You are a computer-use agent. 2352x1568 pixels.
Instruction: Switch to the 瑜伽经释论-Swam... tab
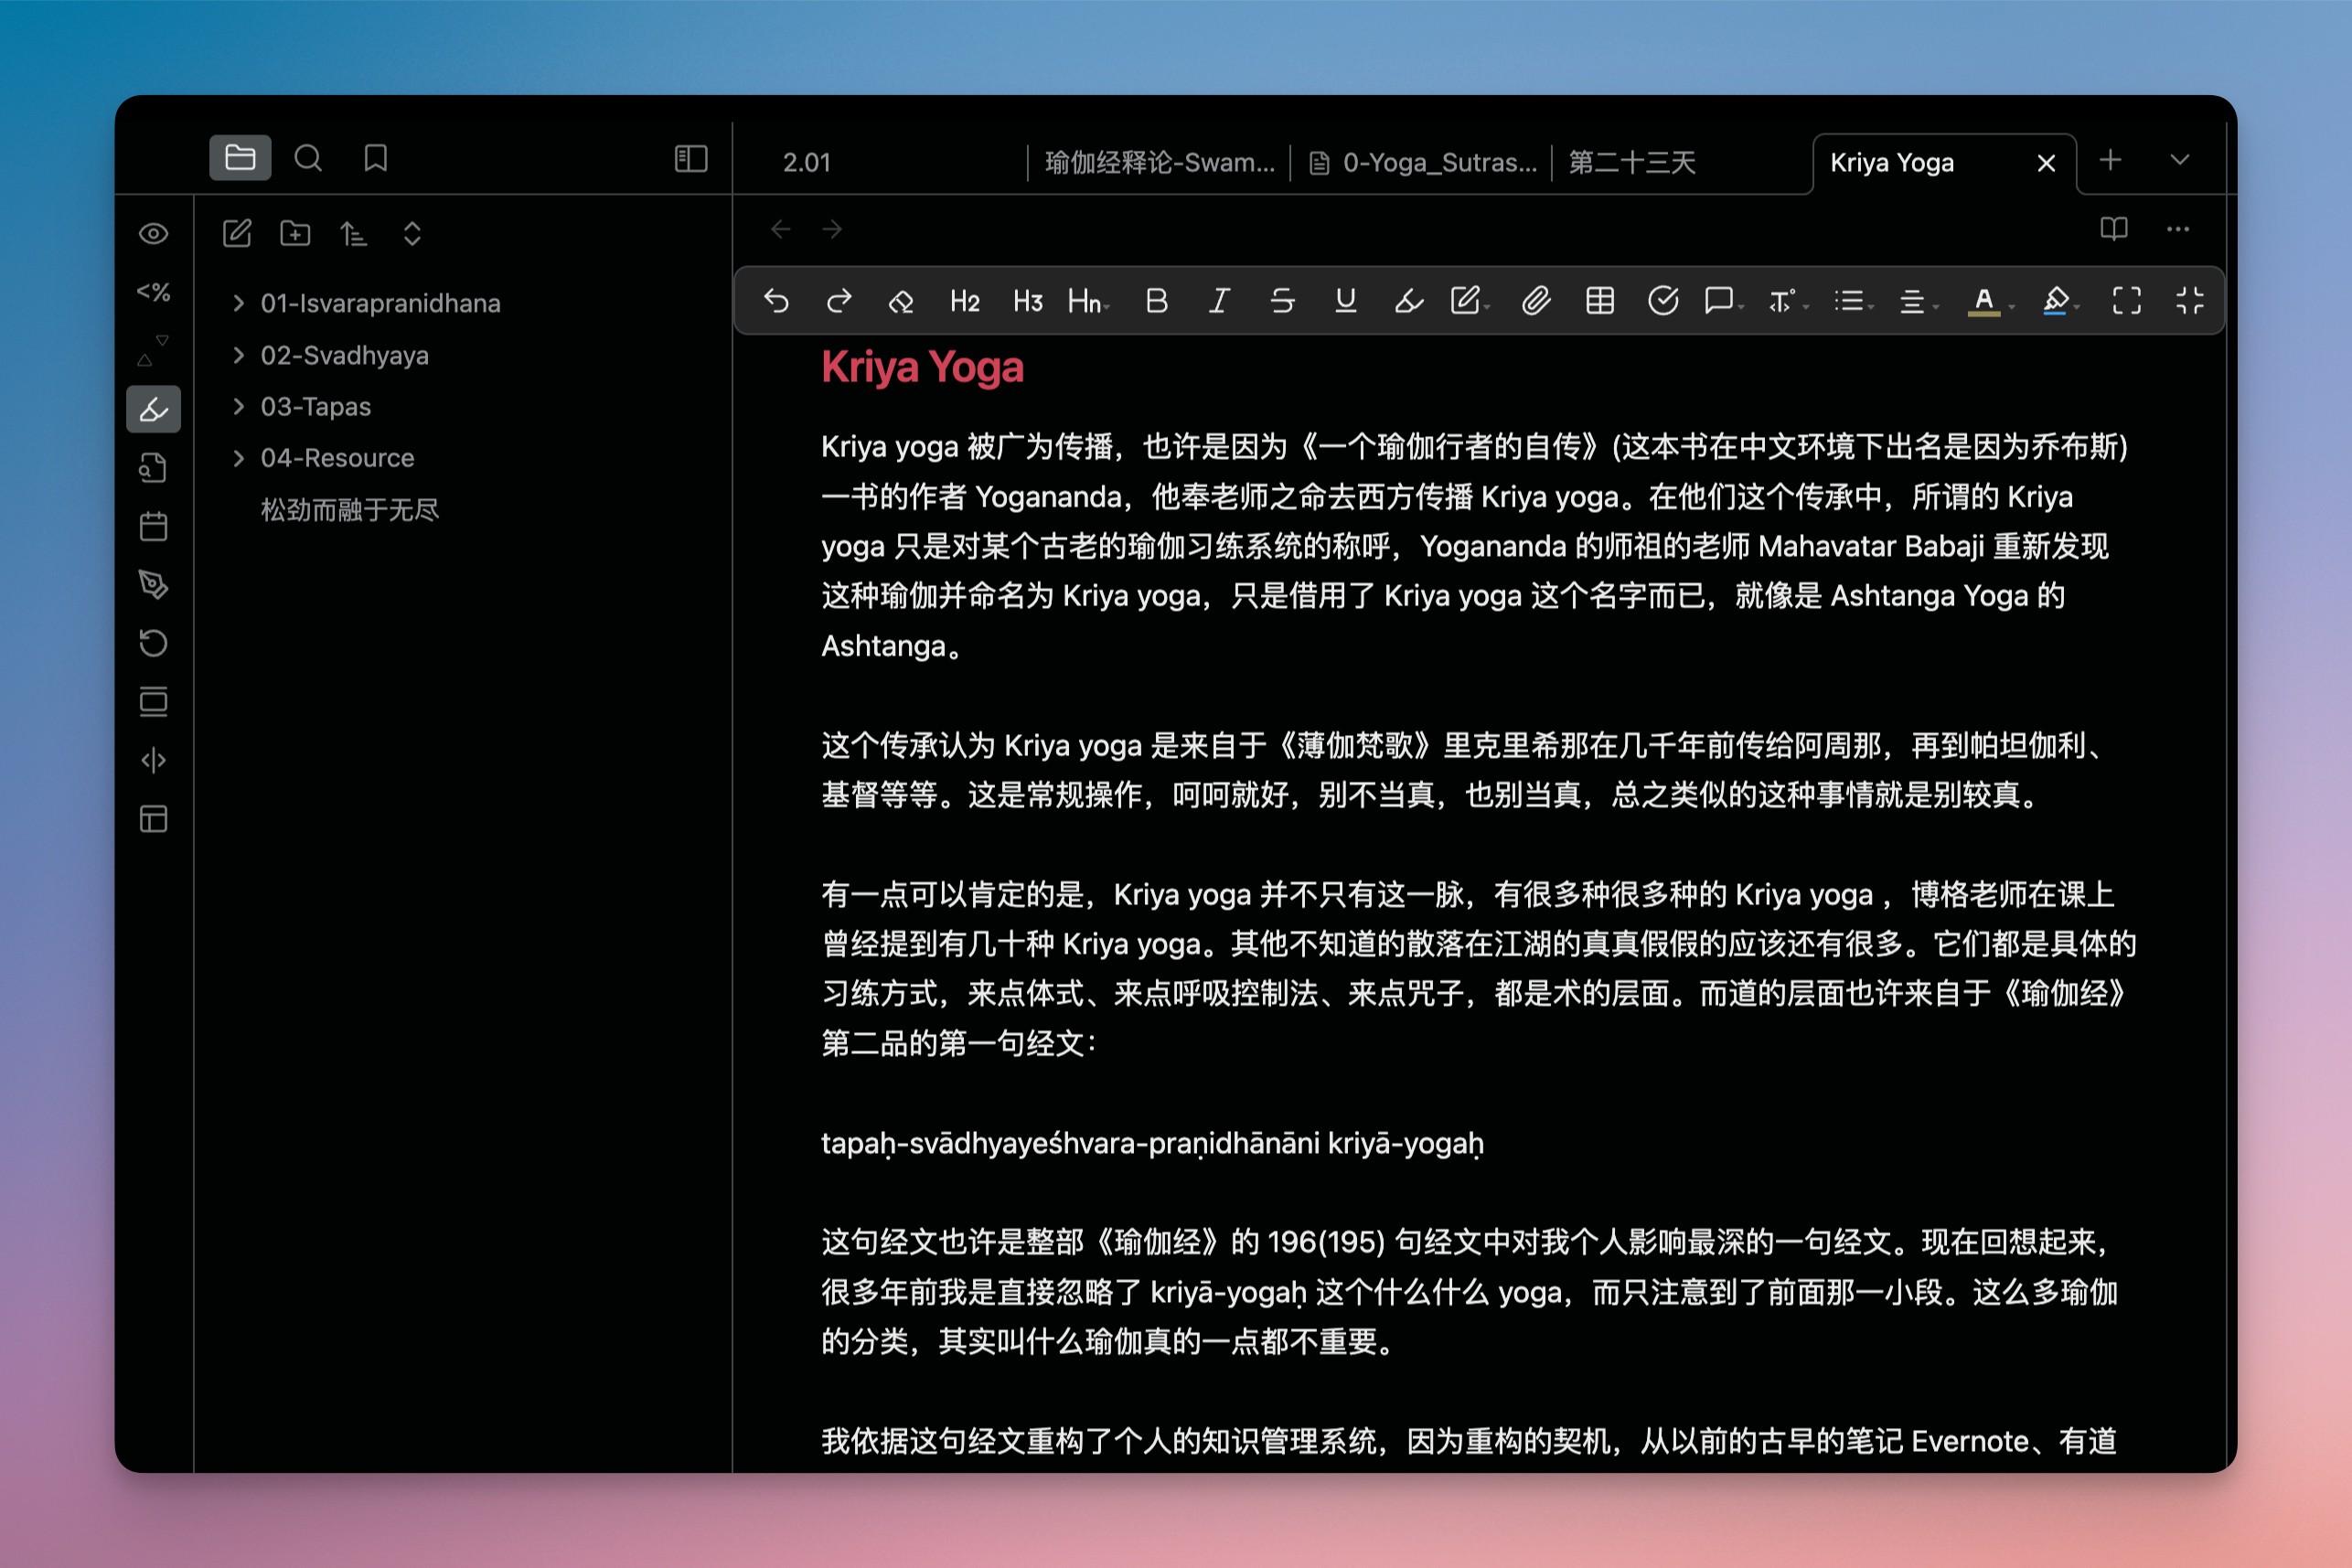point(1159,162)
